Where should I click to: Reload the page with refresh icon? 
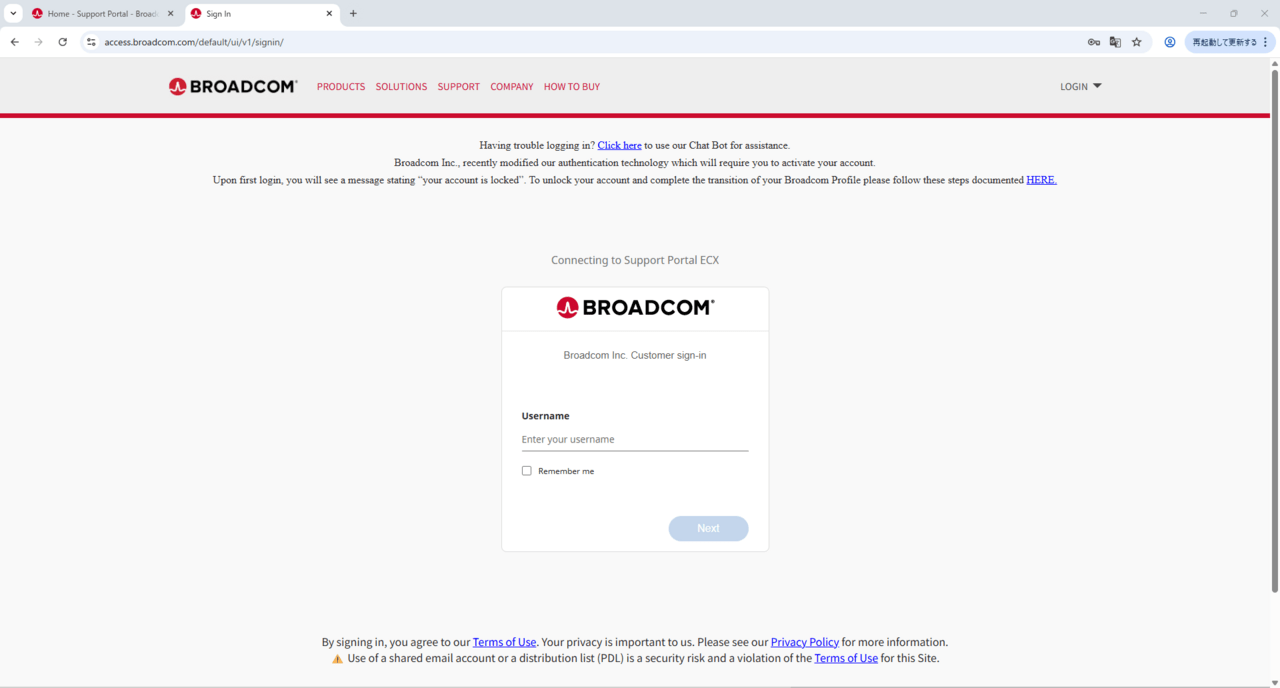click(63, 42)
